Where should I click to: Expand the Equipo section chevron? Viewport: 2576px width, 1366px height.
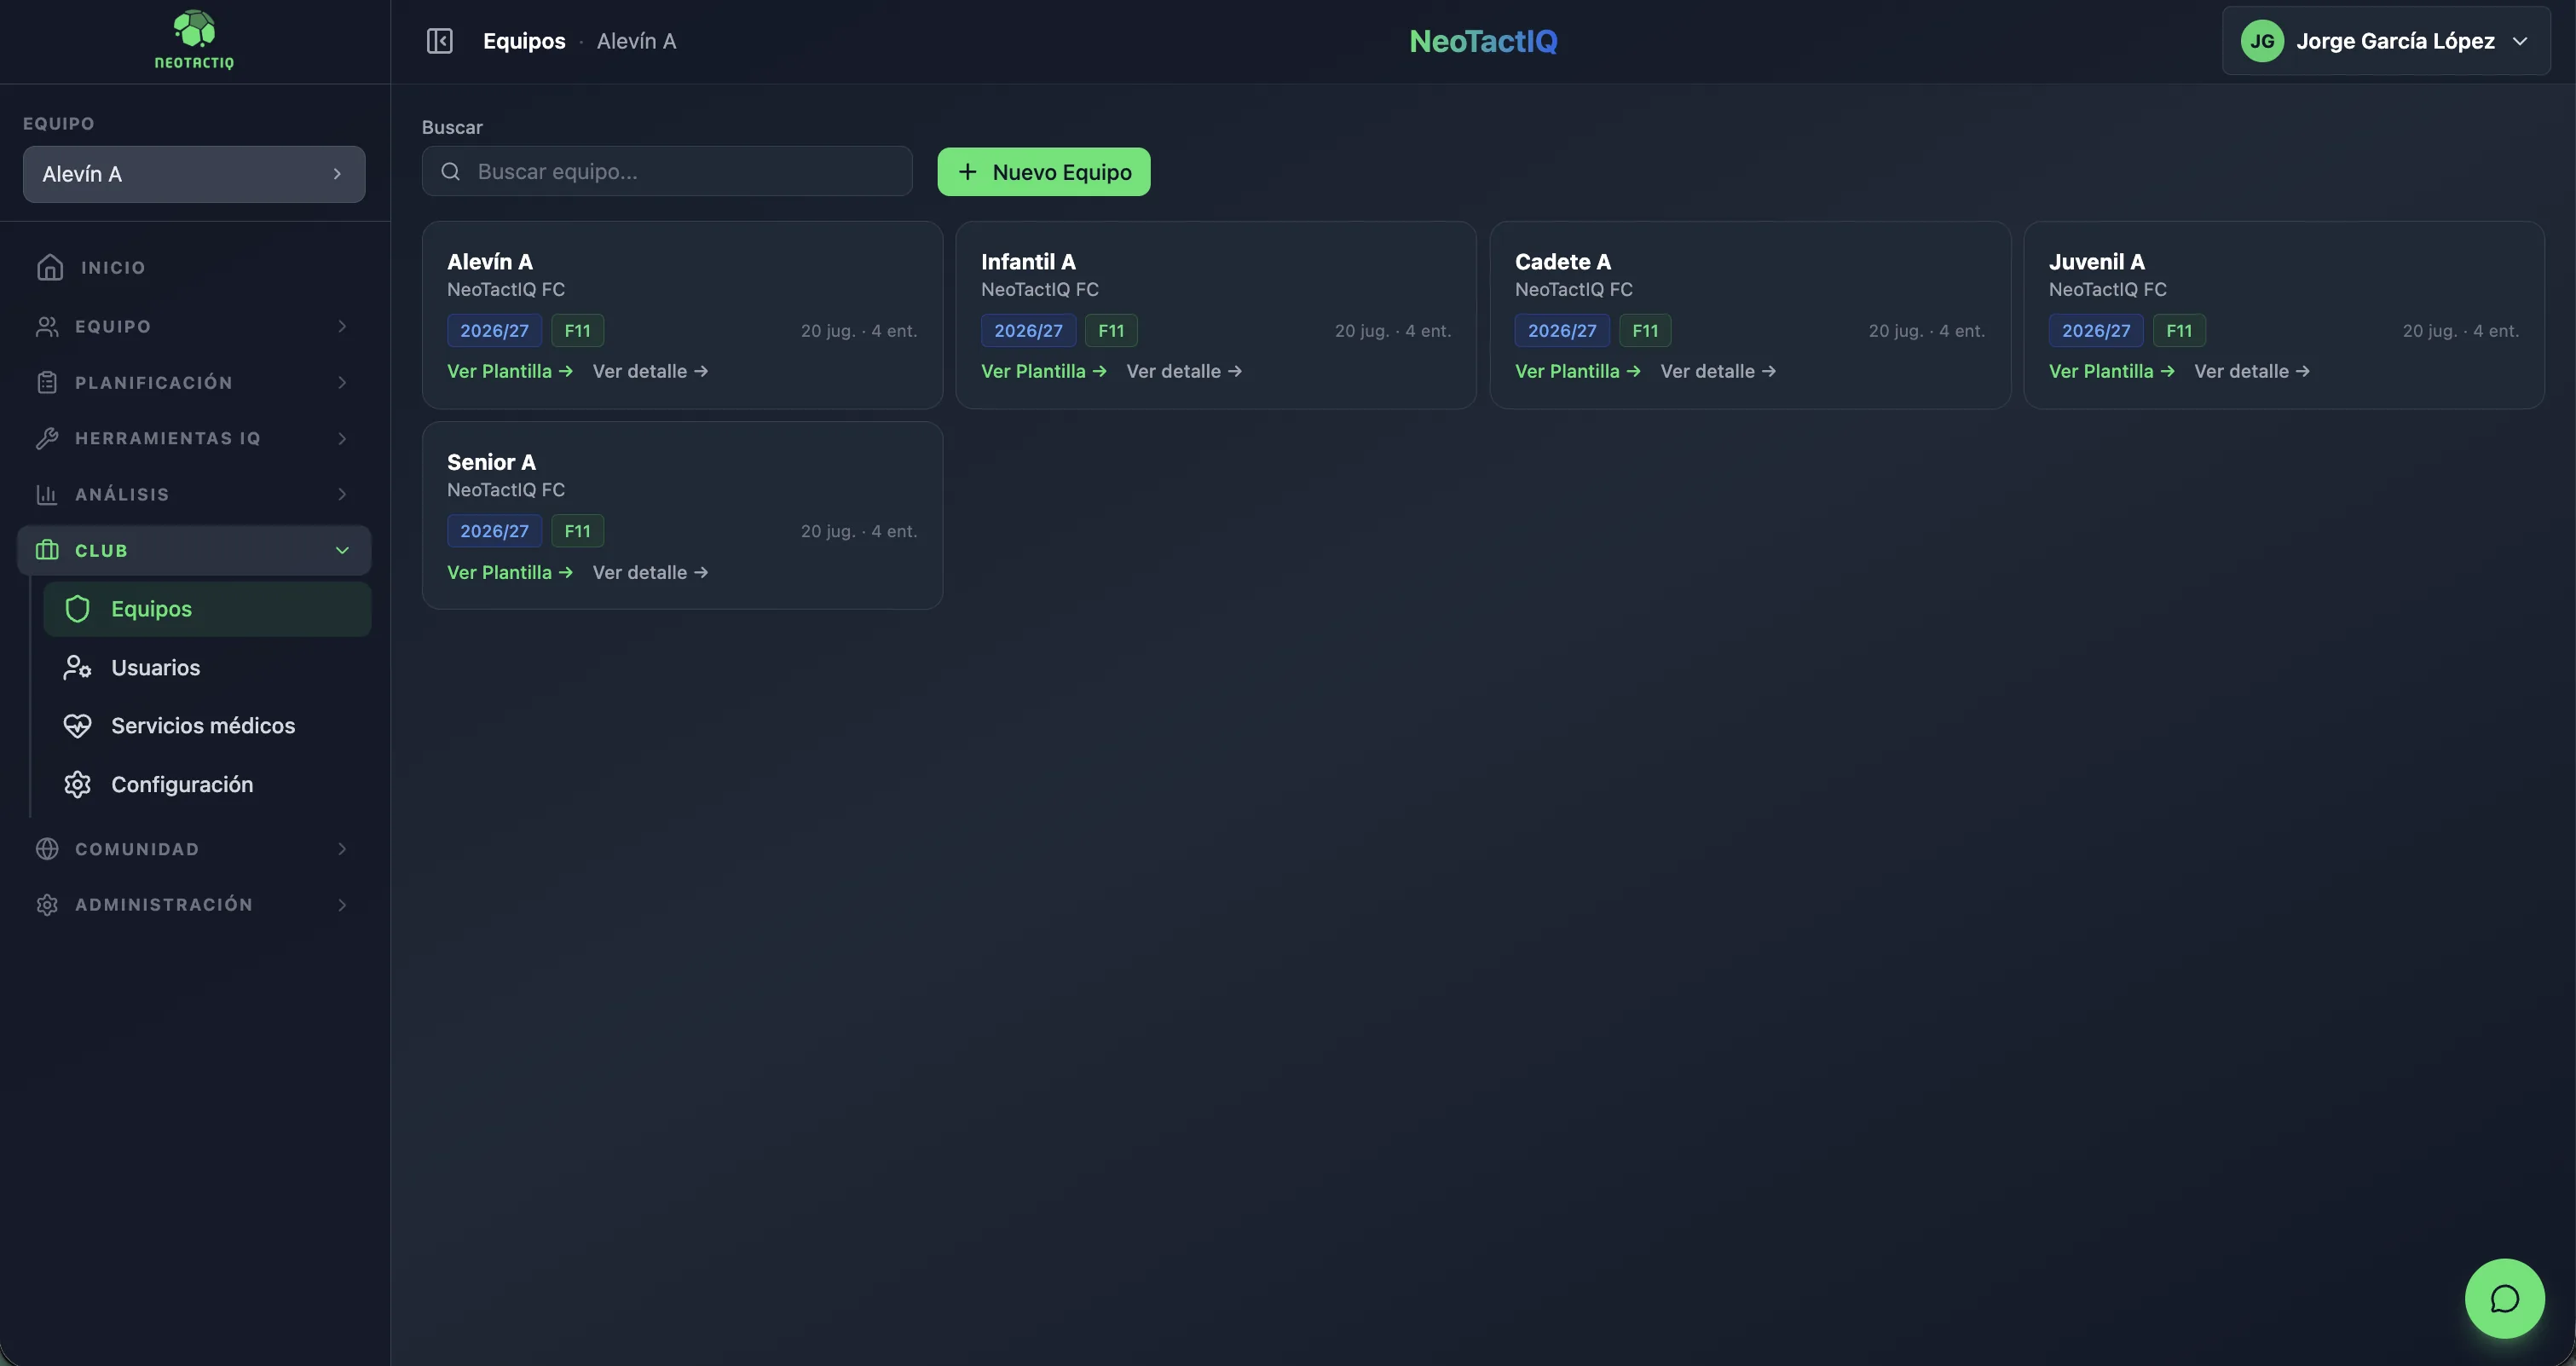click(342, 326)
